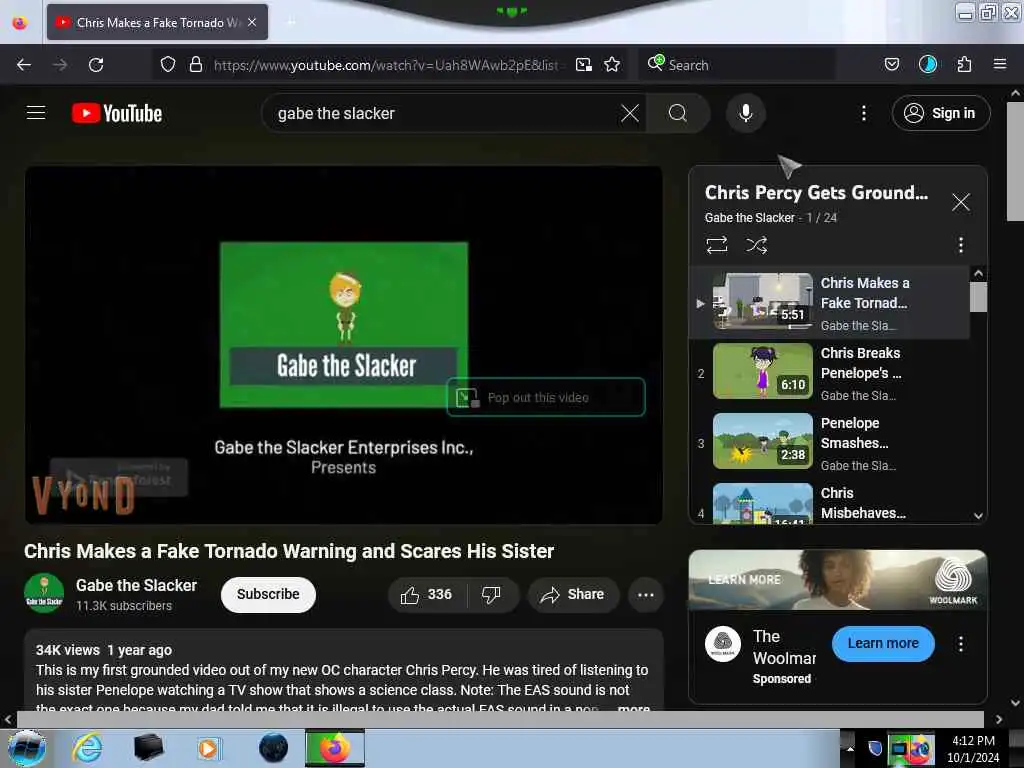
Task: Open Windows Media Player taskbar icon
Action: [209, 748]
